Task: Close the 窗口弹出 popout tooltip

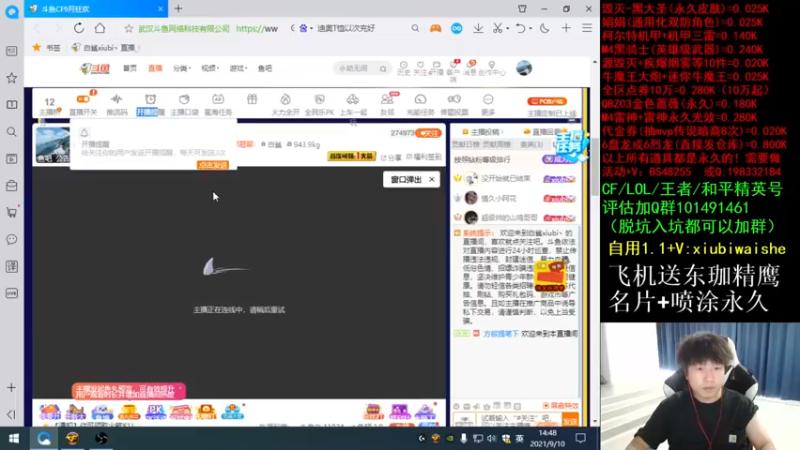Action: click(x=432, y=180)
